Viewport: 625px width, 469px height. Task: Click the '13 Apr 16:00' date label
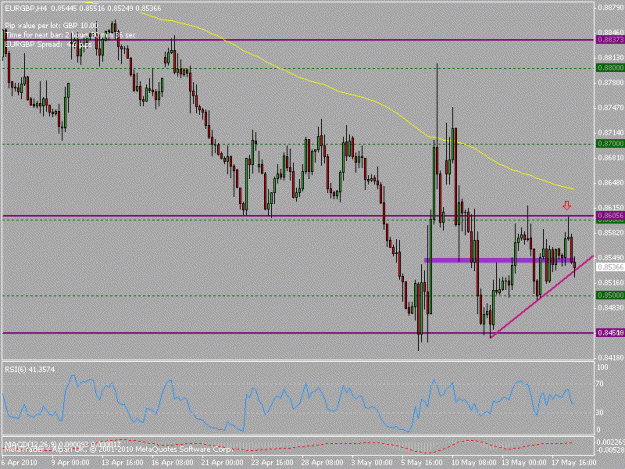[x=122, y=463]
